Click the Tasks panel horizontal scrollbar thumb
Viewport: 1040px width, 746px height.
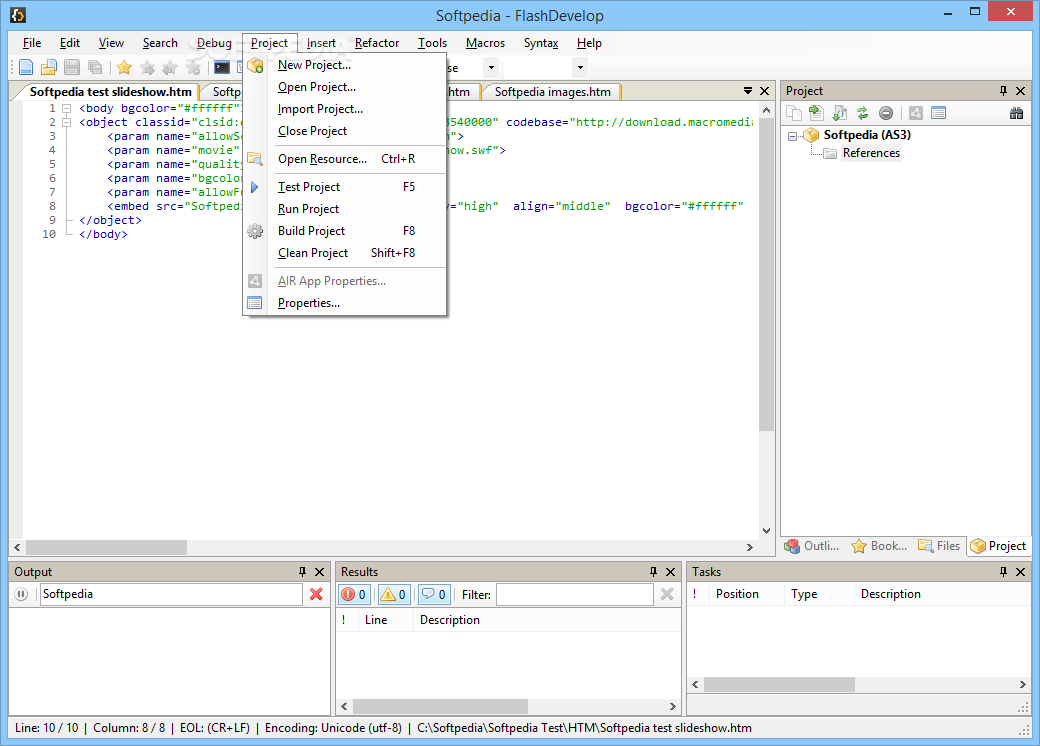coord(779,684)
